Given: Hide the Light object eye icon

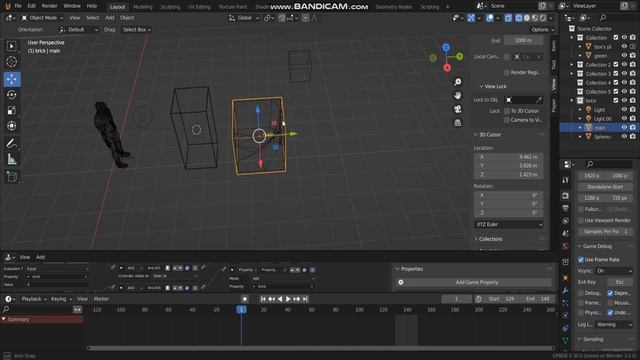Looking at the screenshot, I should click(624, 109).
